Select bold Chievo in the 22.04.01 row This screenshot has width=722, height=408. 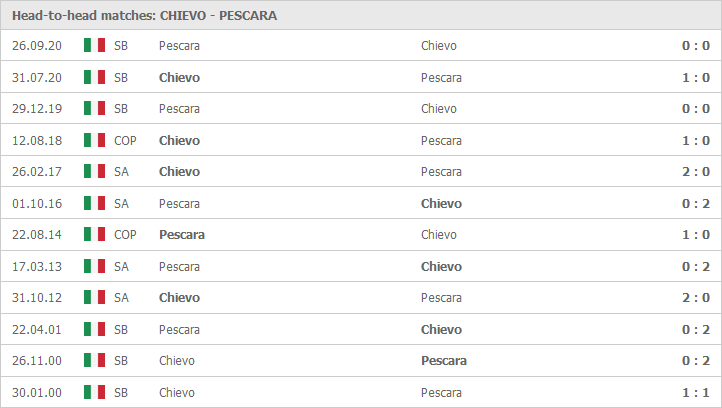pos(441,330)
